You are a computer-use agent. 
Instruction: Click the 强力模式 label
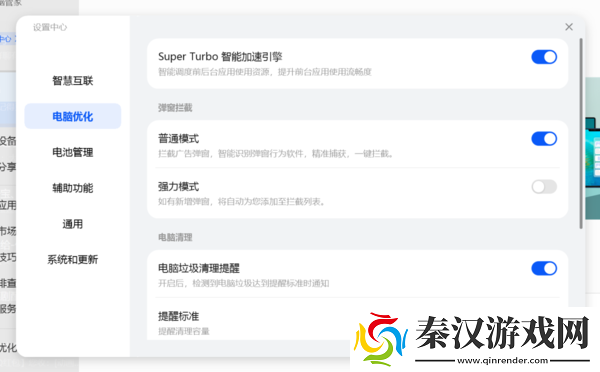pyautogui.click(x=179, y=187)
